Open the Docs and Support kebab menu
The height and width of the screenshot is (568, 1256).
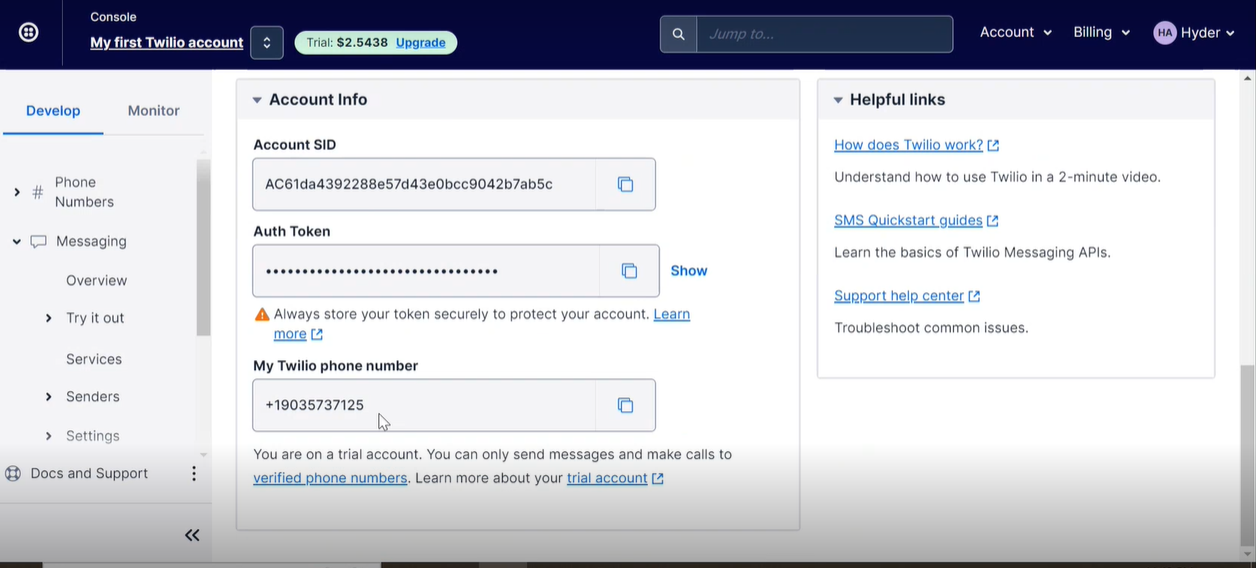click(194, 474)
